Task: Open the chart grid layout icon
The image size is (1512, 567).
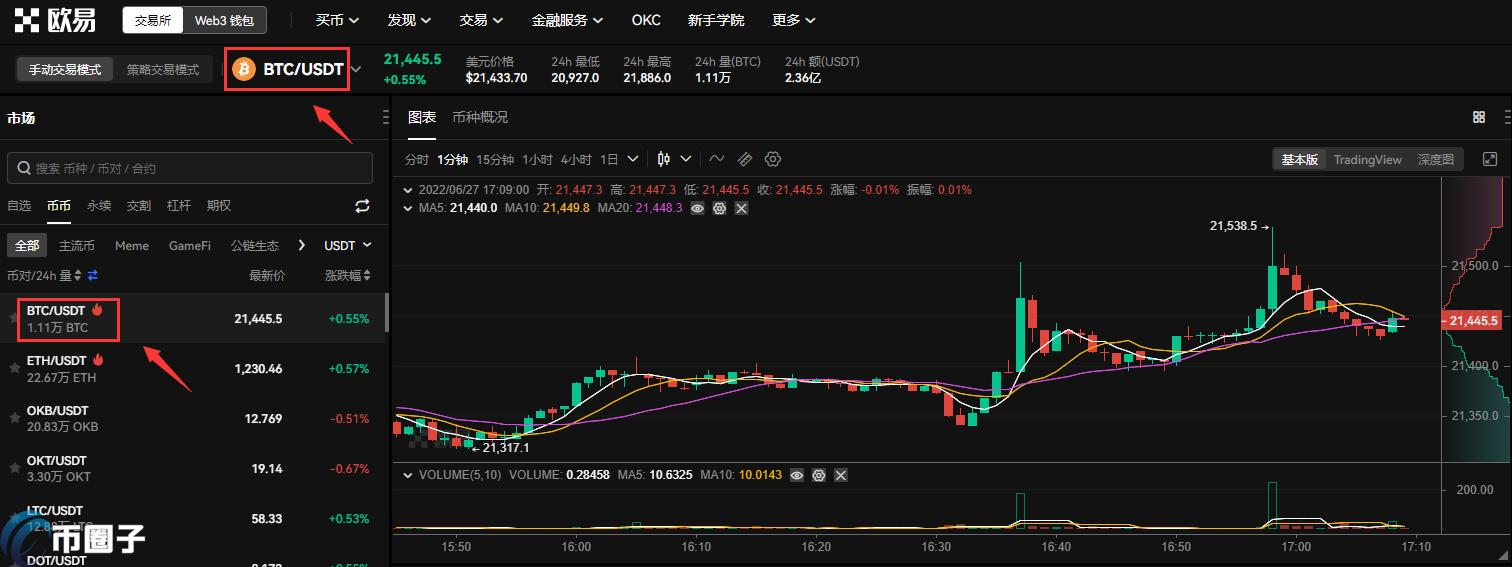Action: (1479, 117)
